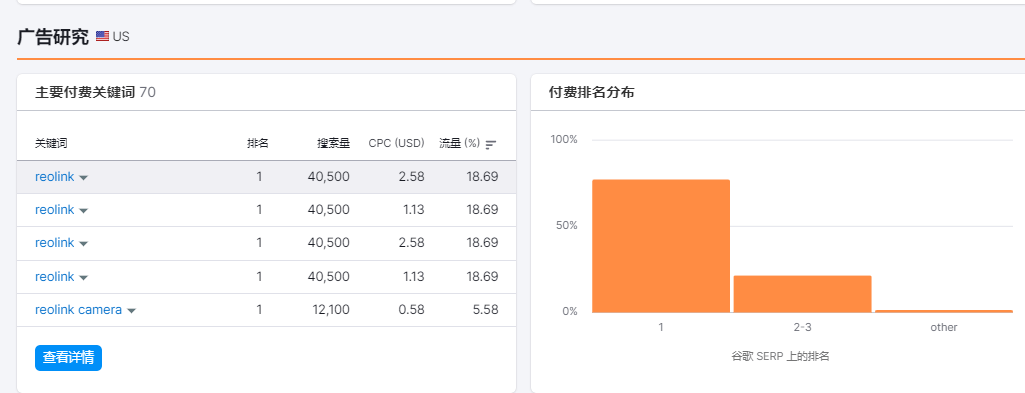Click the 2-3 x-axis label
This screenshot has height=393, width=1025.
point(802,327)
